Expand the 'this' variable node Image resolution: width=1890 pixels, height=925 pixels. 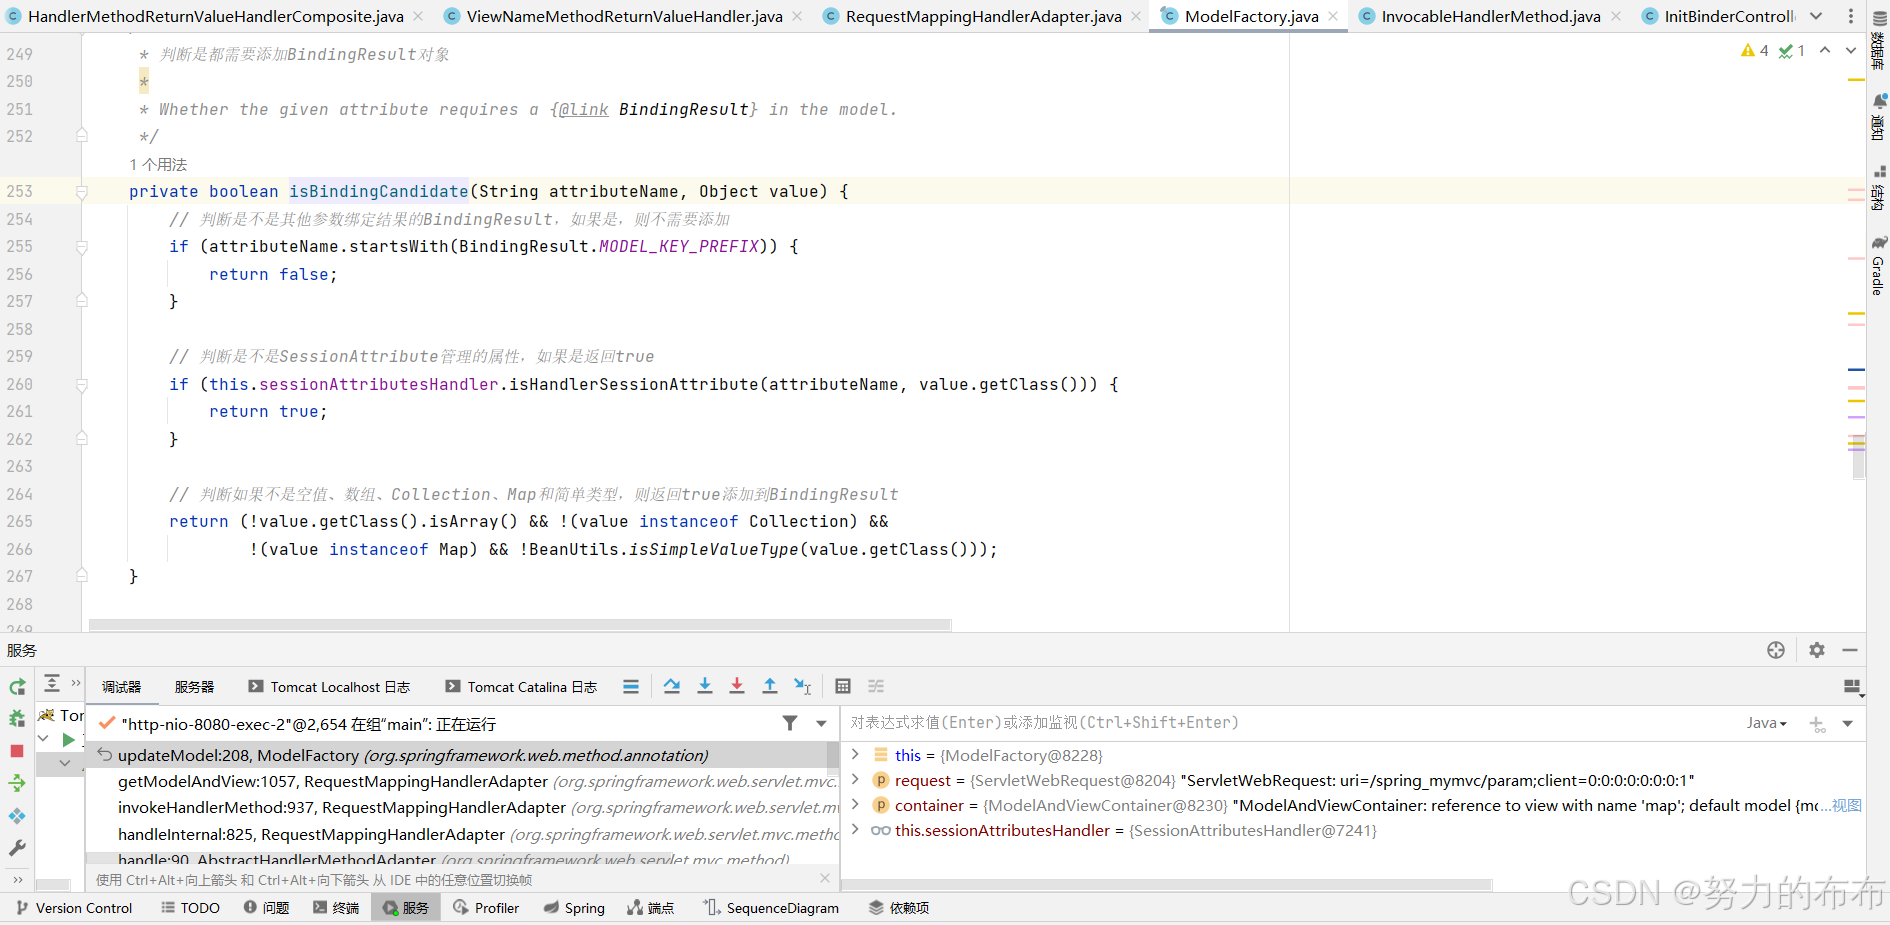[x=855, y=754]
